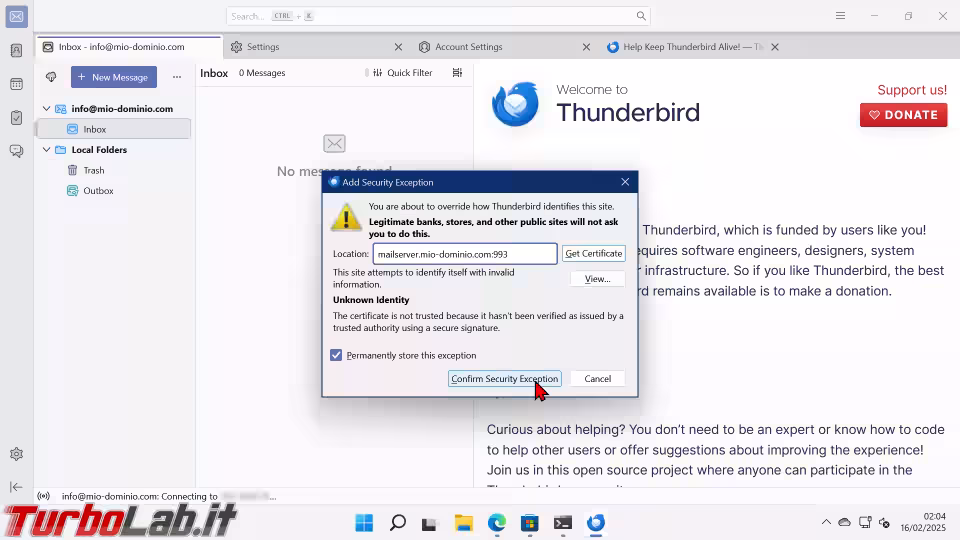The height and width of the screenshot is (540, 960).
Task: Open message list display options icon
Action: [x=457, y=73]
